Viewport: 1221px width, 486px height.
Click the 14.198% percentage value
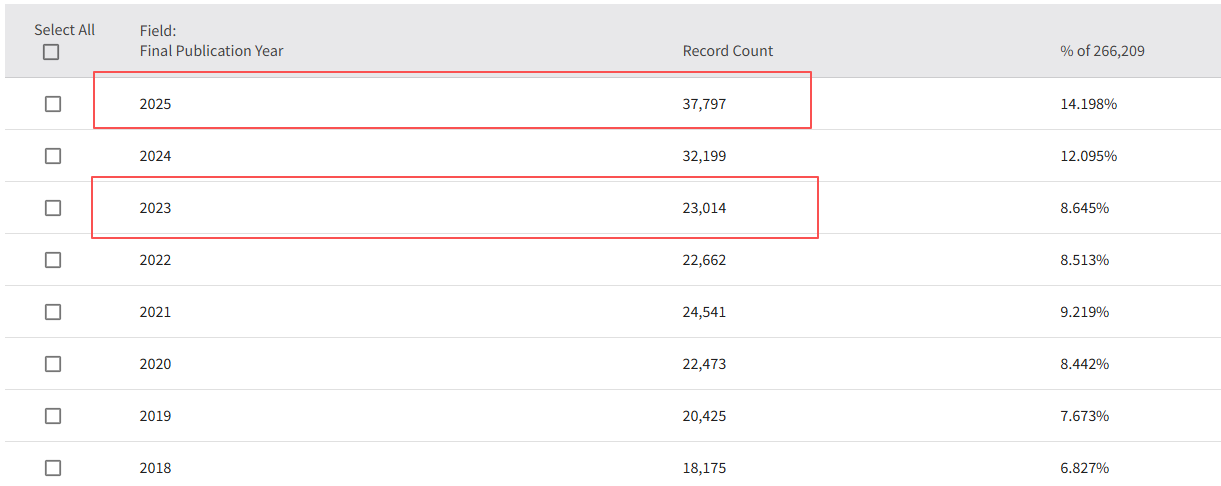click(1088, 104)
